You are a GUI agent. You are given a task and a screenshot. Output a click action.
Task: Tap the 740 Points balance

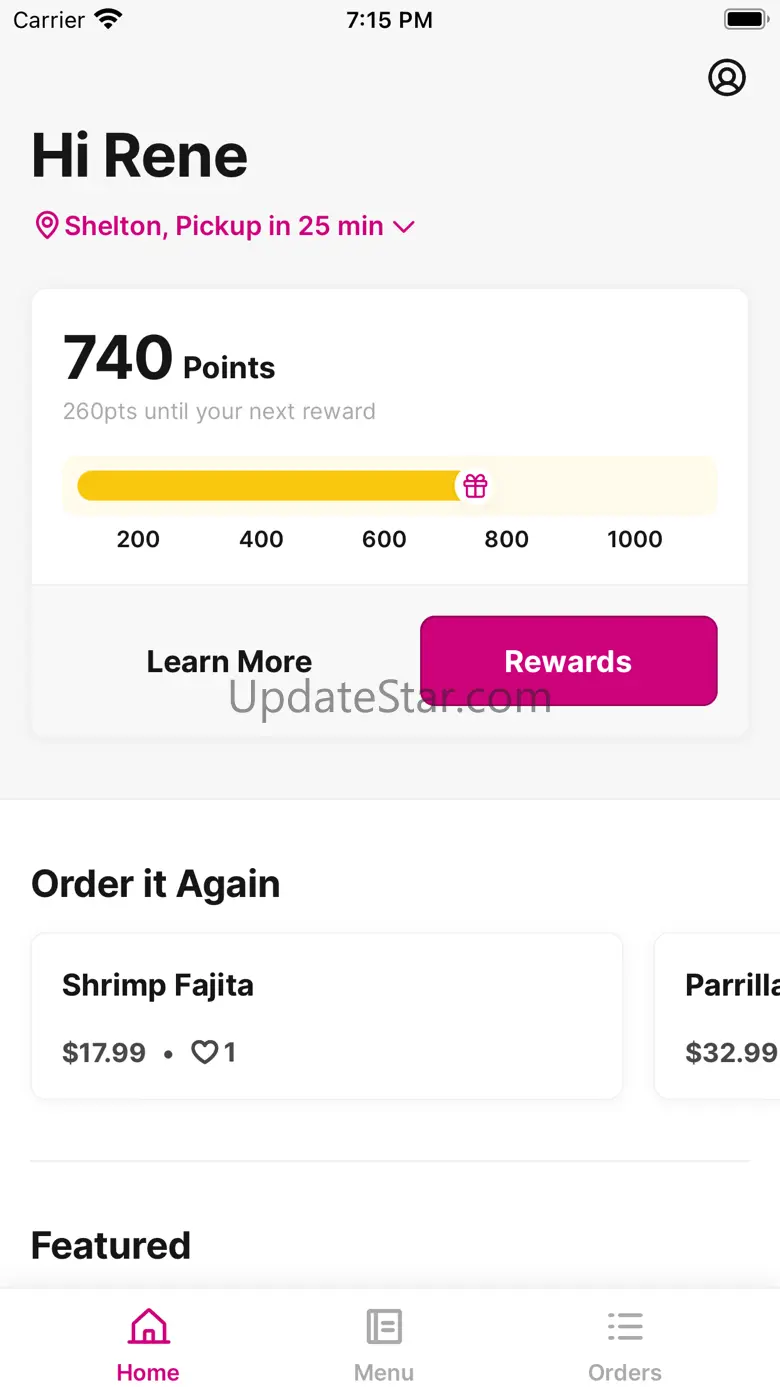click(x=169, y=358)
